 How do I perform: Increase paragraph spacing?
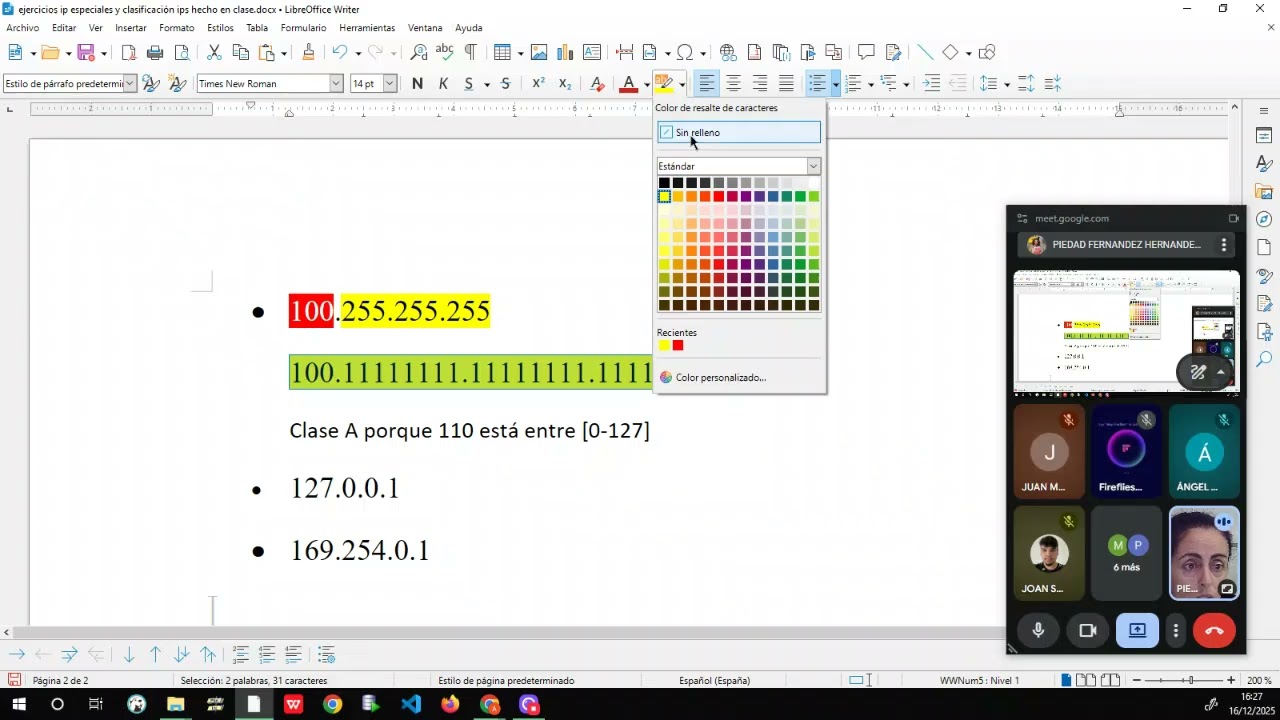1026,84
